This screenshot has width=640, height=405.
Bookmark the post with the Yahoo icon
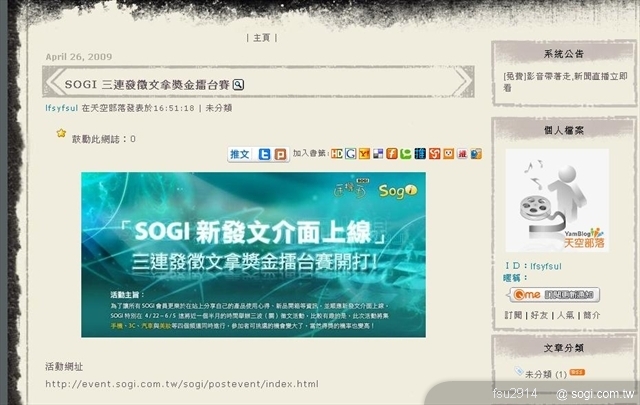[x=364, y=154]
